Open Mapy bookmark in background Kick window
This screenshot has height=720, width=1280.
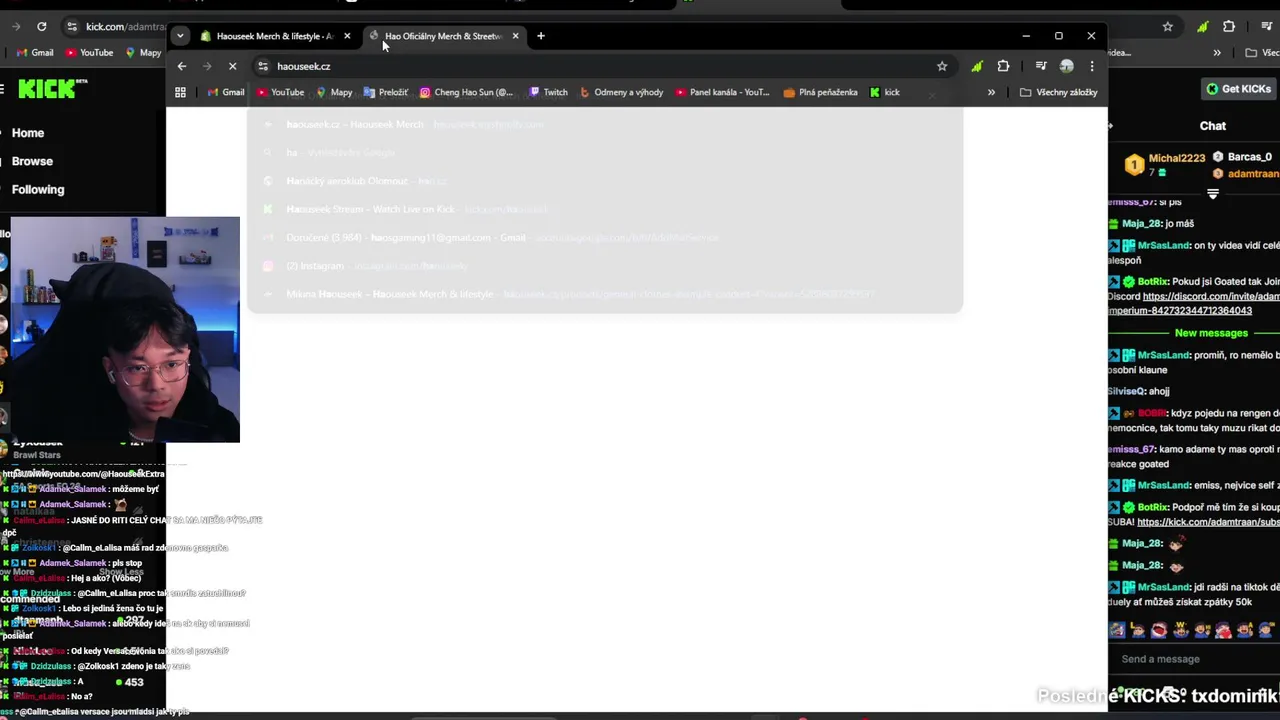143,52
